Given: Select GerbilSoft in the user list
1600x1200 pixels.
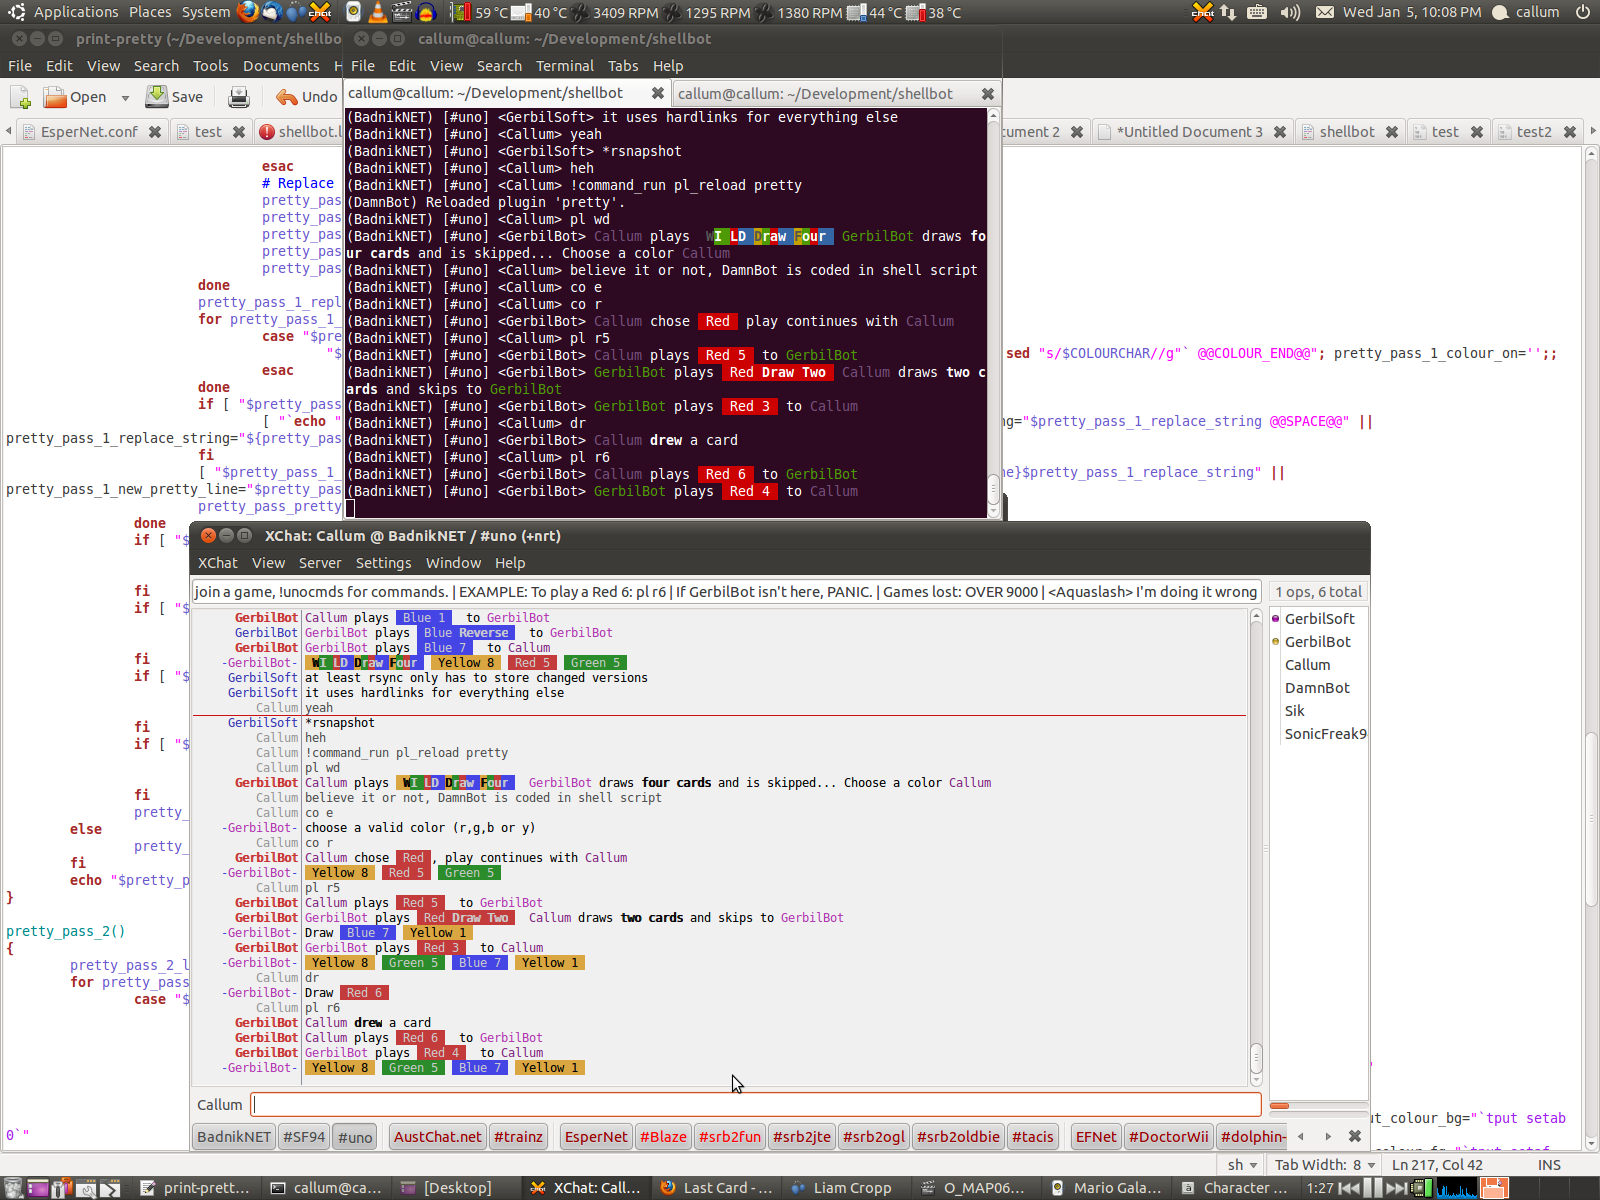Looking at the screenshot, I should coord(1319,619).
